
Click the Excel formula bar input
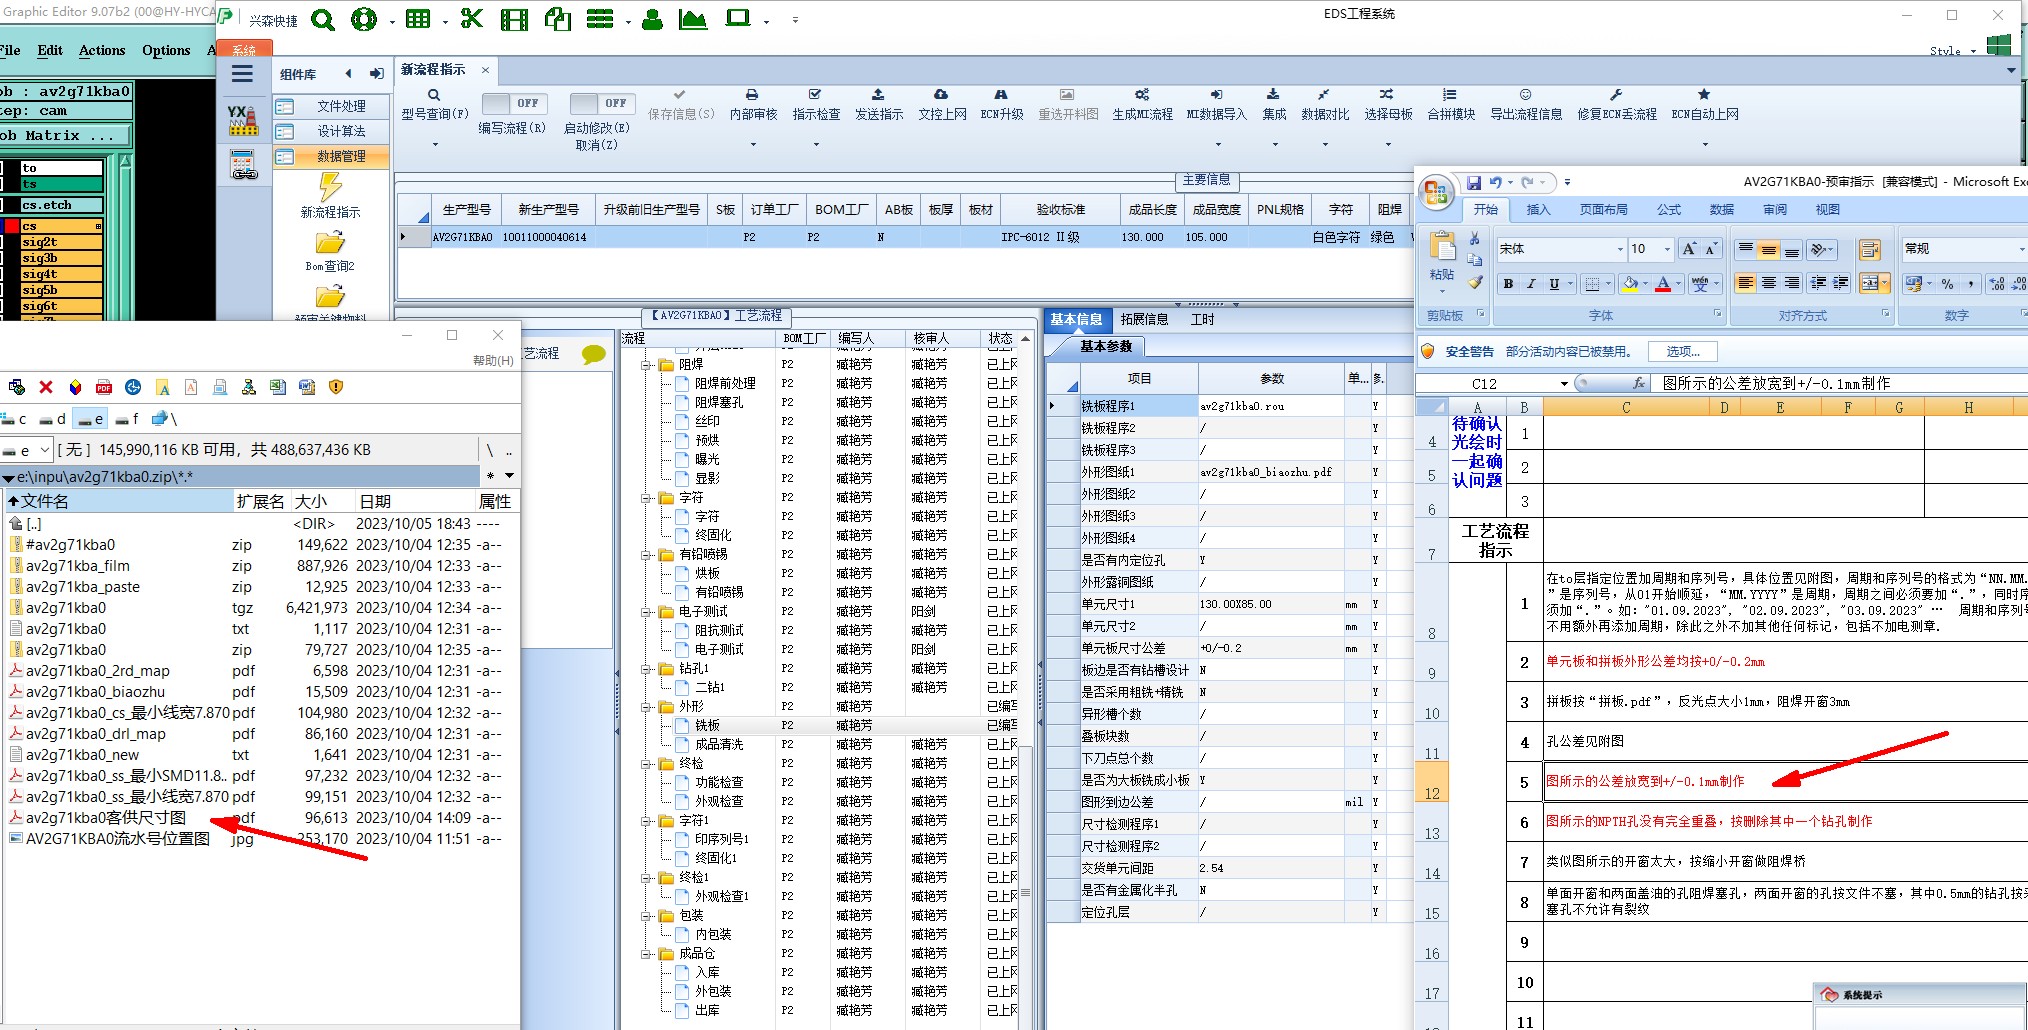coord(1840,384)
